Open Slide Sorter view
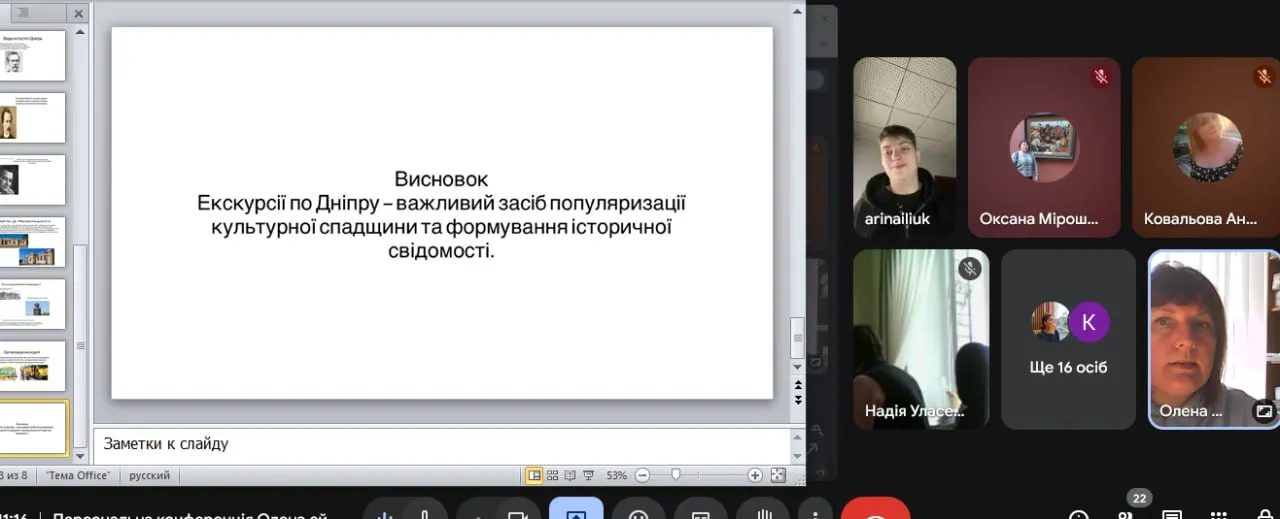 [x=552, y=476]
